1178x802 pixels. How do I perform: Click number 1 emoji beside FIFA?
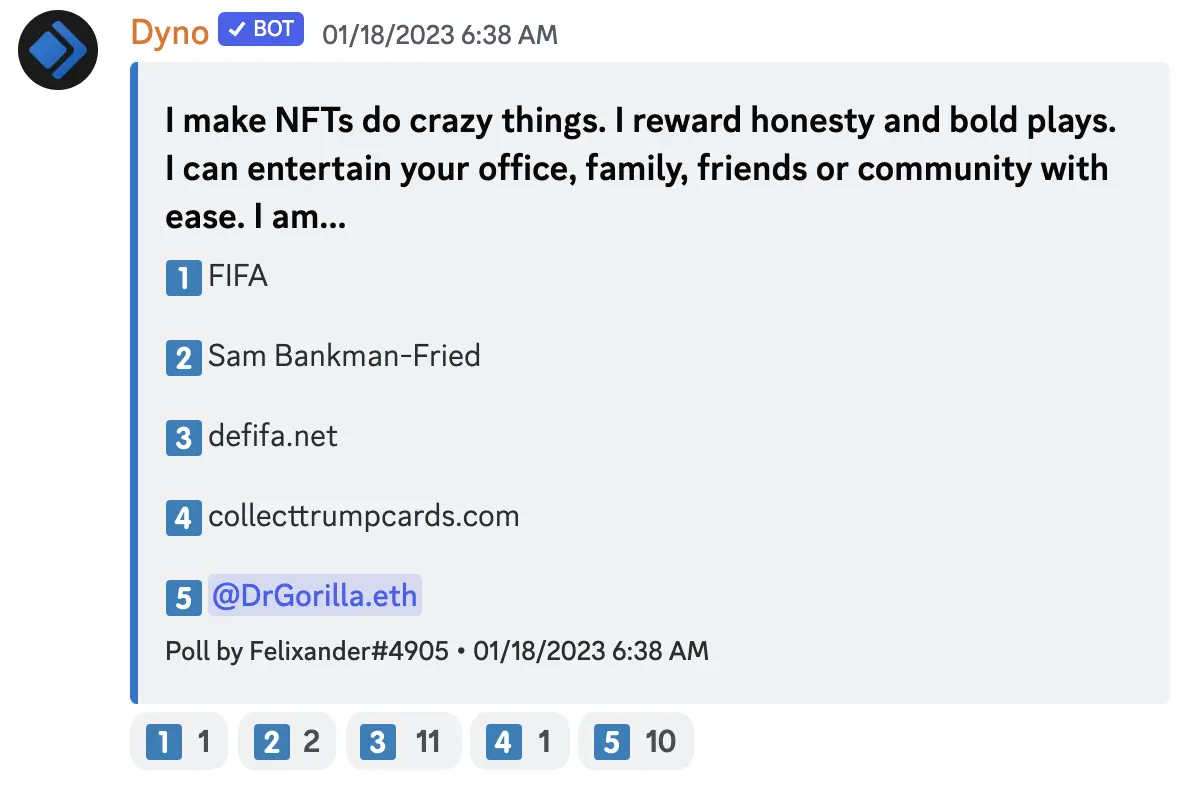click(184, 277)
